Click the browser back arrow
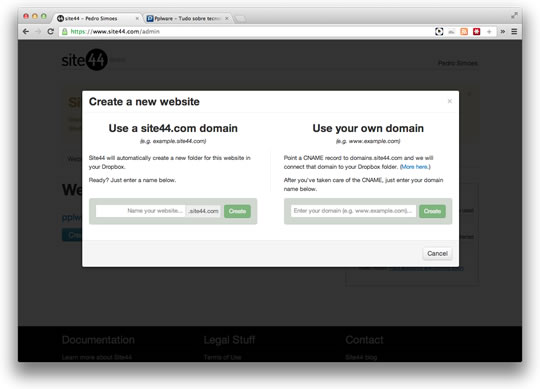Viewport: 540px width, 389px height. pyautogui.click(x=26, y=31)
